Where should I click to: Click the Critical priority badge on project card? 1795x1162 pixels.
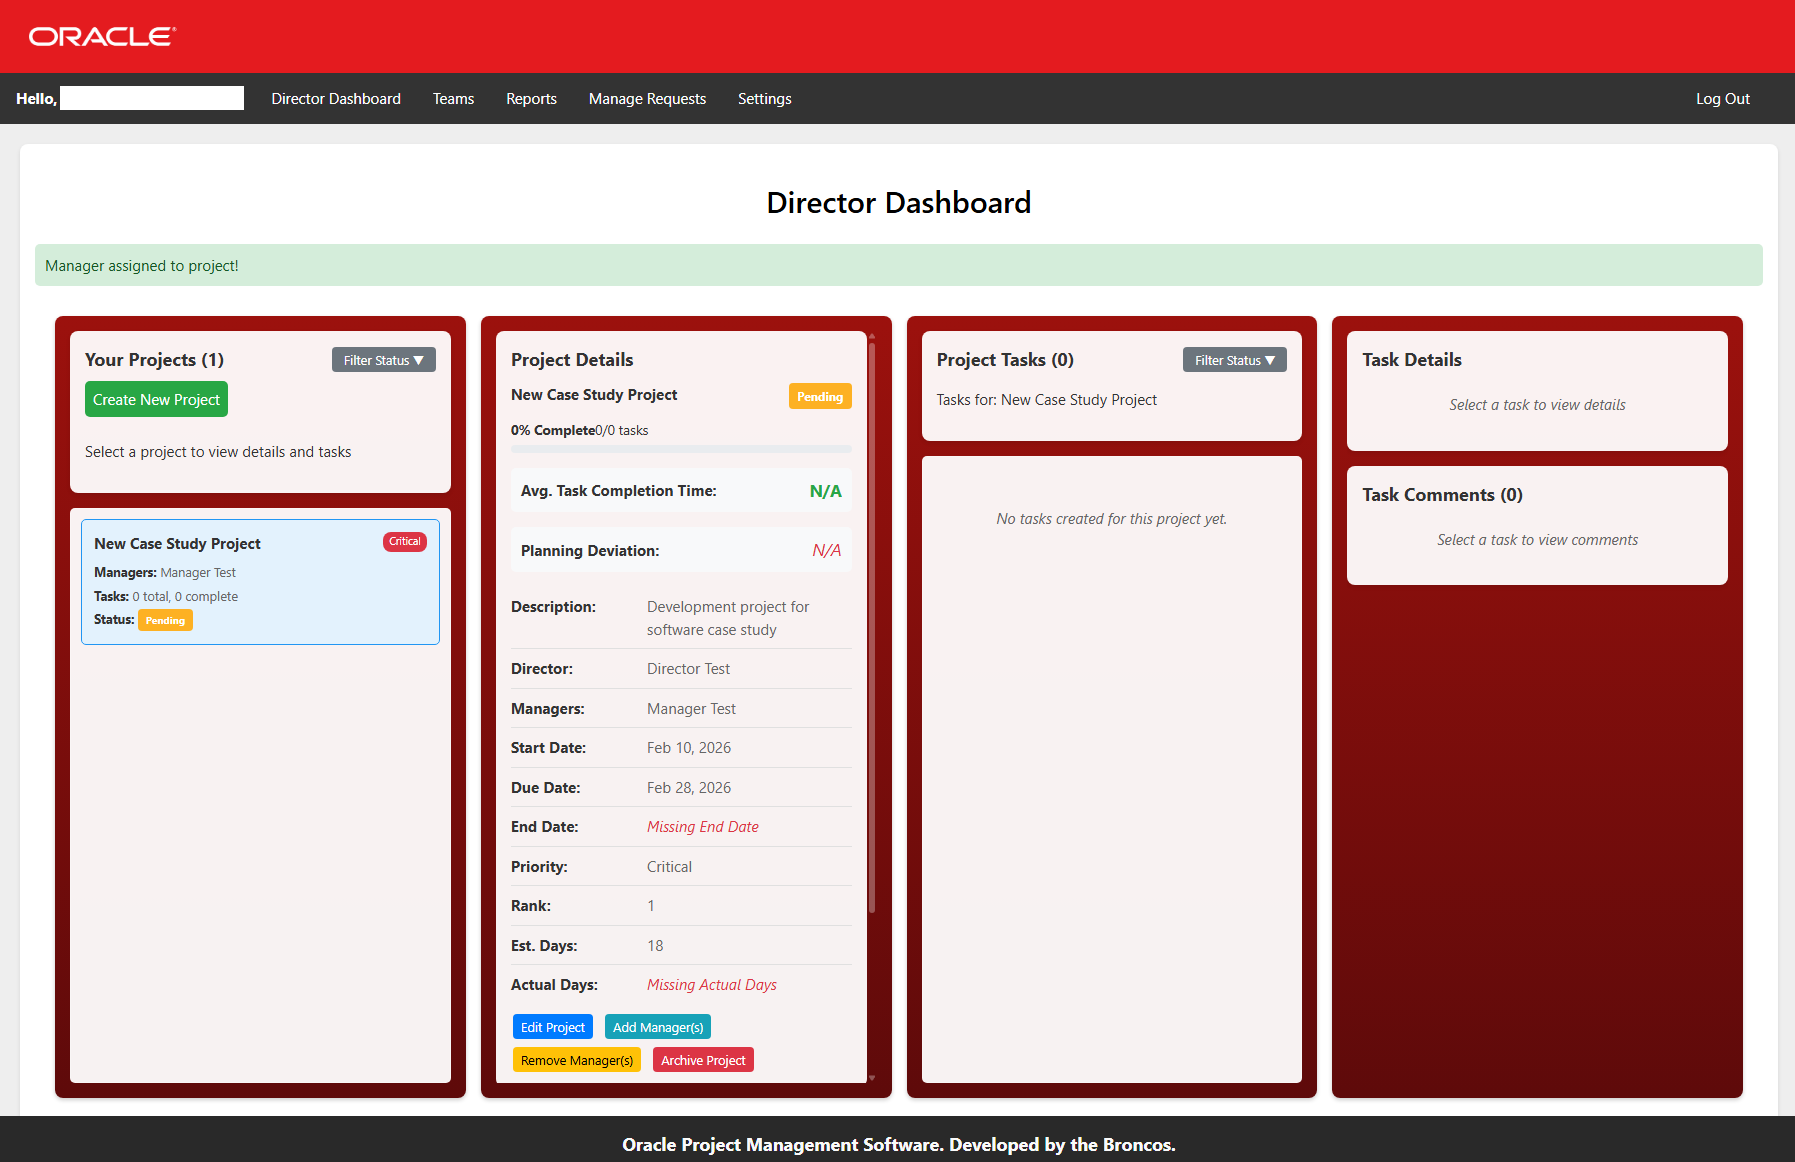tap(404, 542)
